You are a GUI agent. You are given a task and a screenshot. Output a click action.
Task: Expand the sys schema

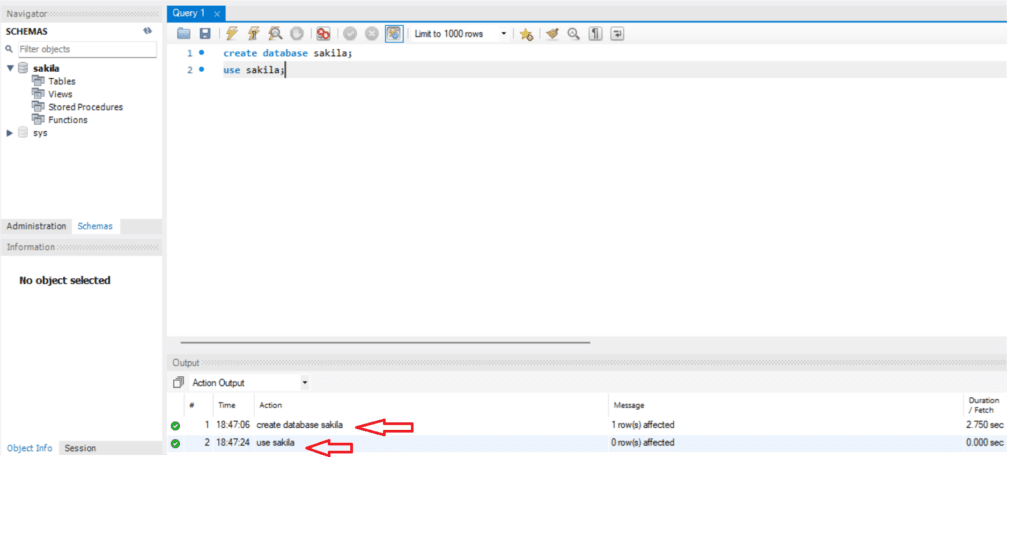click(x=10, y=133)
